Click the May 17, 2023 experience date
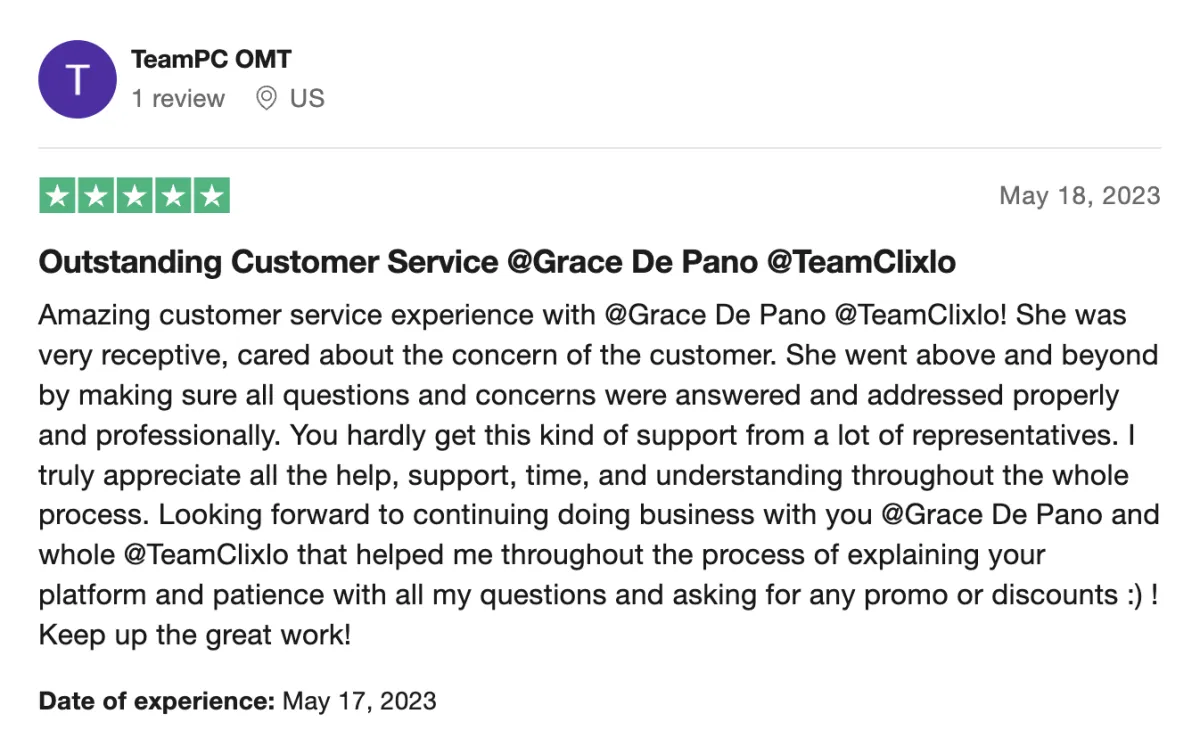This screenshot has width=1200, height=738. (360, 700)
